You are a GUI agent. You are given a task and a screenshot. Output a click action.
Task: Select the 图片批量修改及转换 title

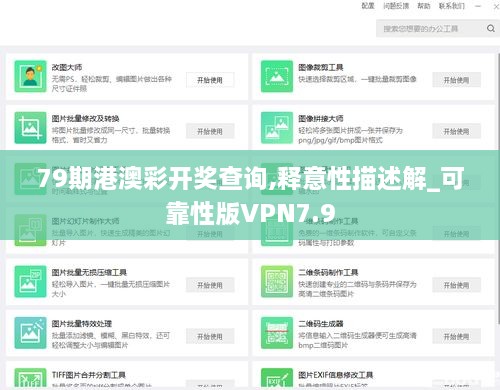click(x=85, y=118)
